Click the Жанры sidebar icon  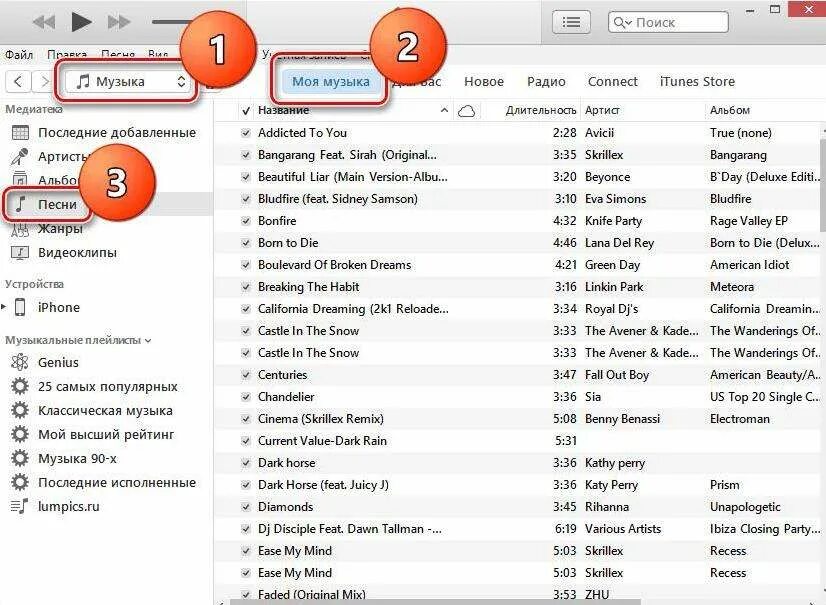(x=20, y=229)
